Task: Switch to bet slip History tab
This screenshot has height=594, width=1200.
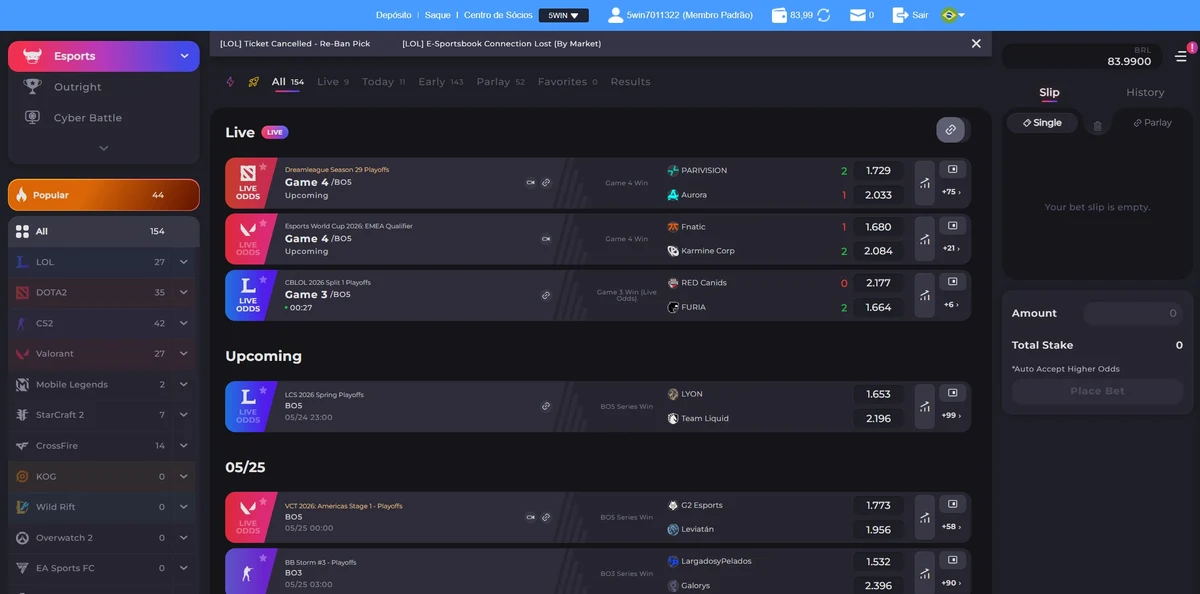Action: [1145, 92]
